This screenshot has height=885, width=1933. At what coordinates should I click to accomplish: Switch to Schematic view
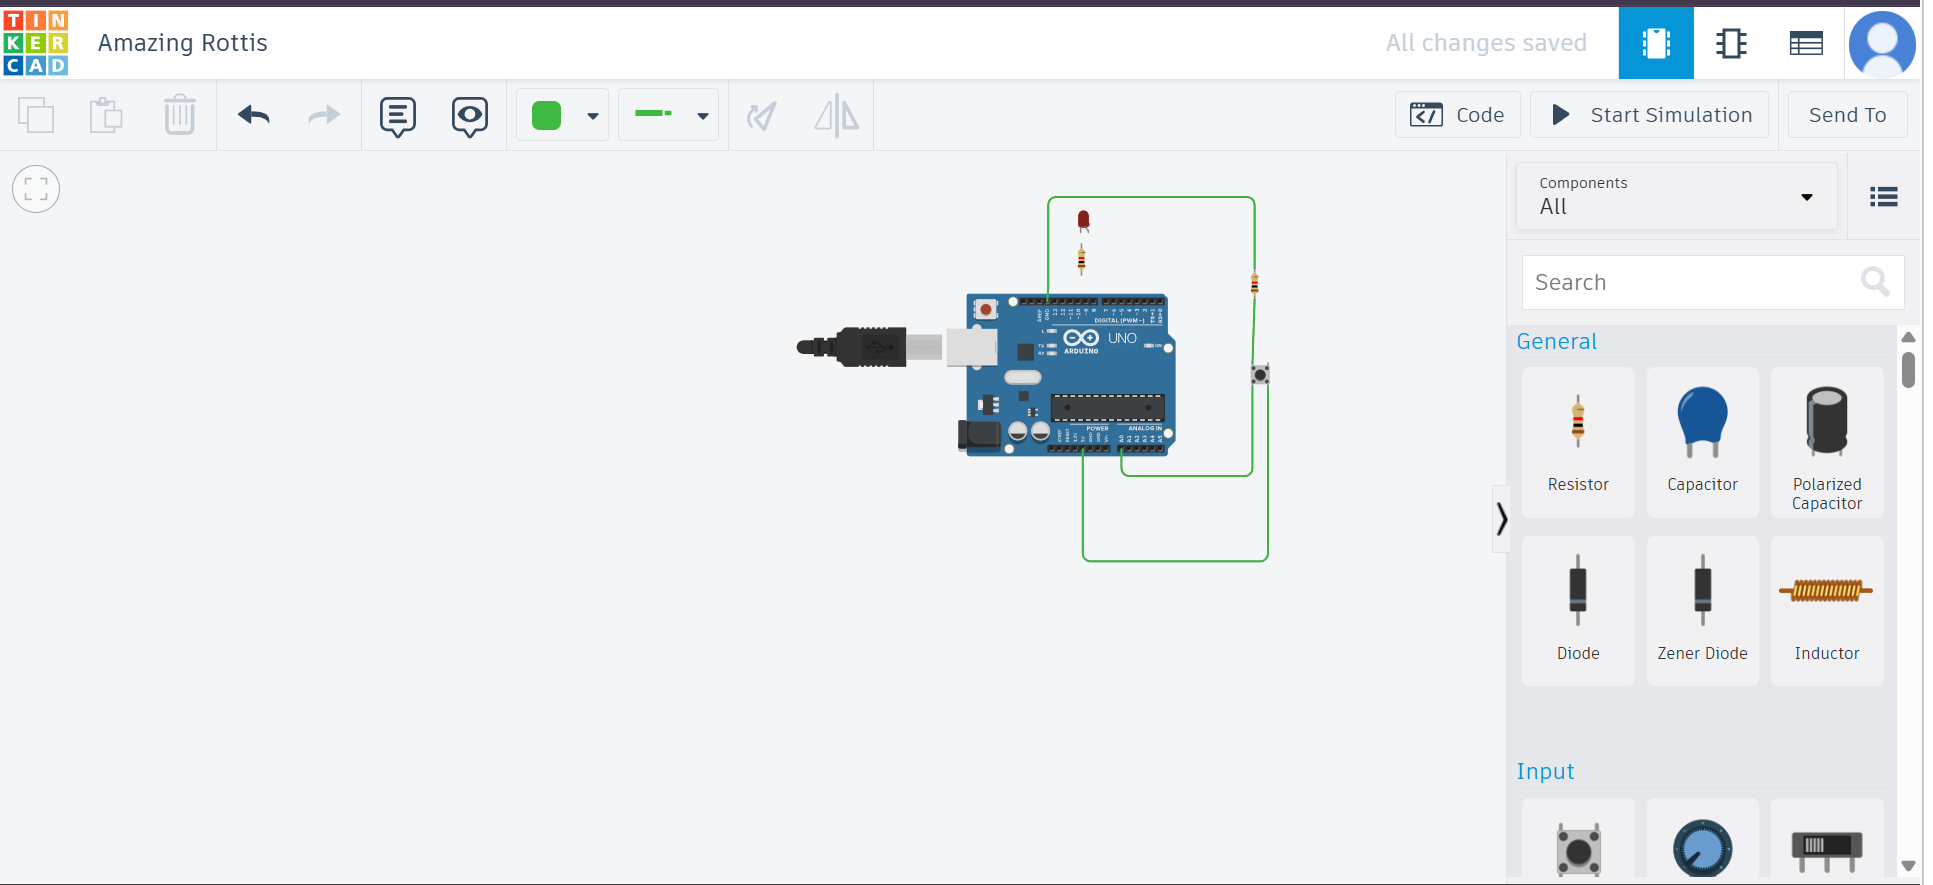[1731, 43]
